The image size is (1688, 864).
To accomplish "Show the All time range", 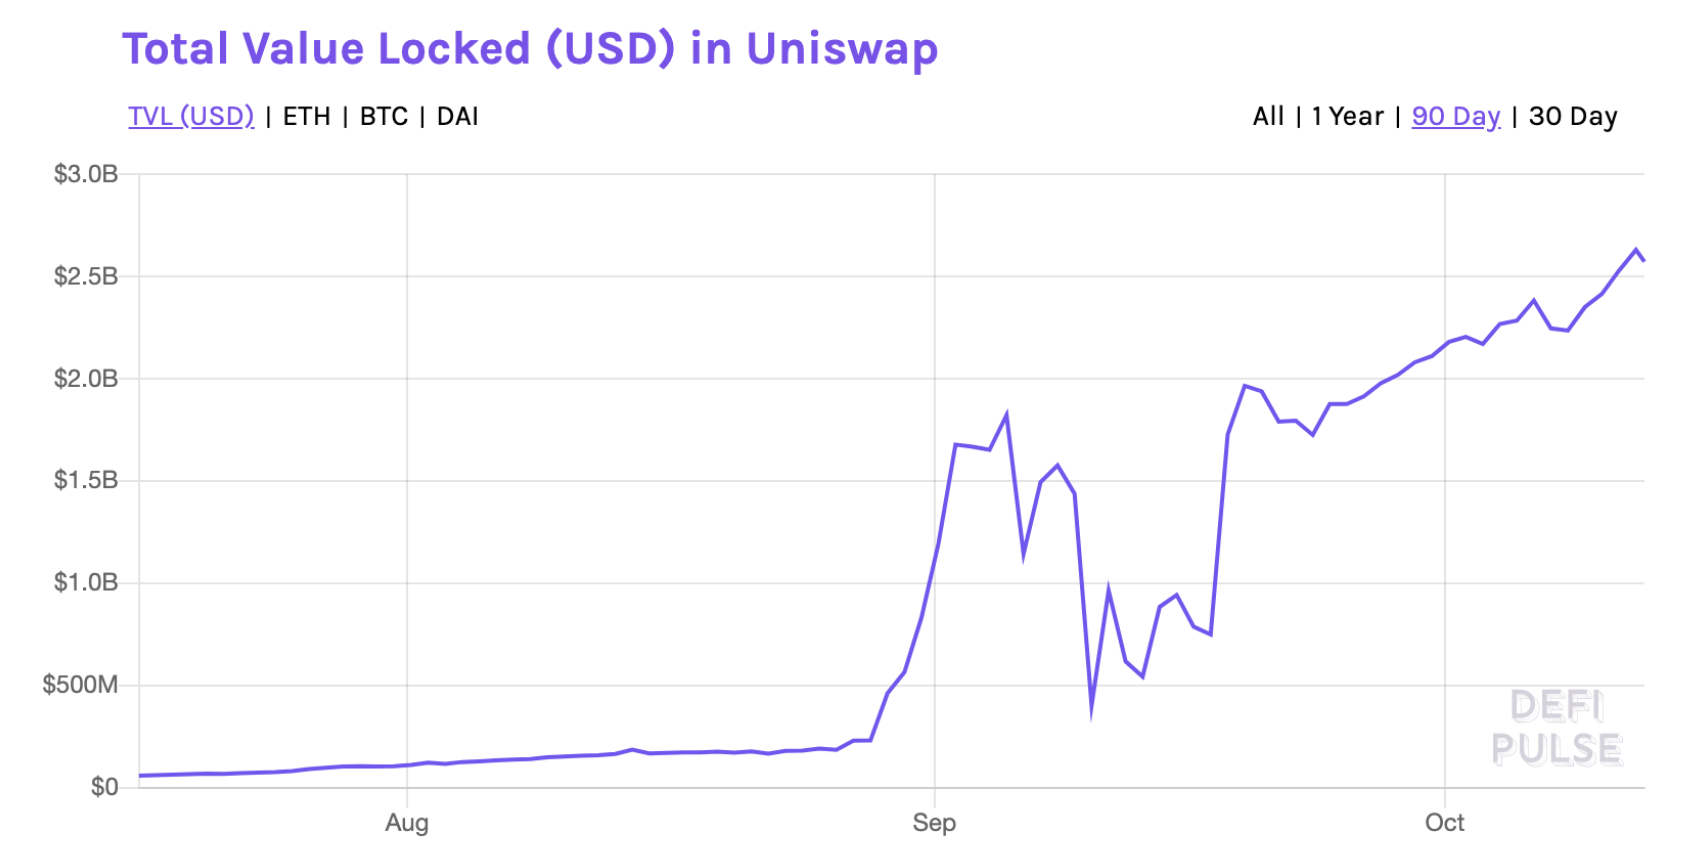I will coord(1268,117).
